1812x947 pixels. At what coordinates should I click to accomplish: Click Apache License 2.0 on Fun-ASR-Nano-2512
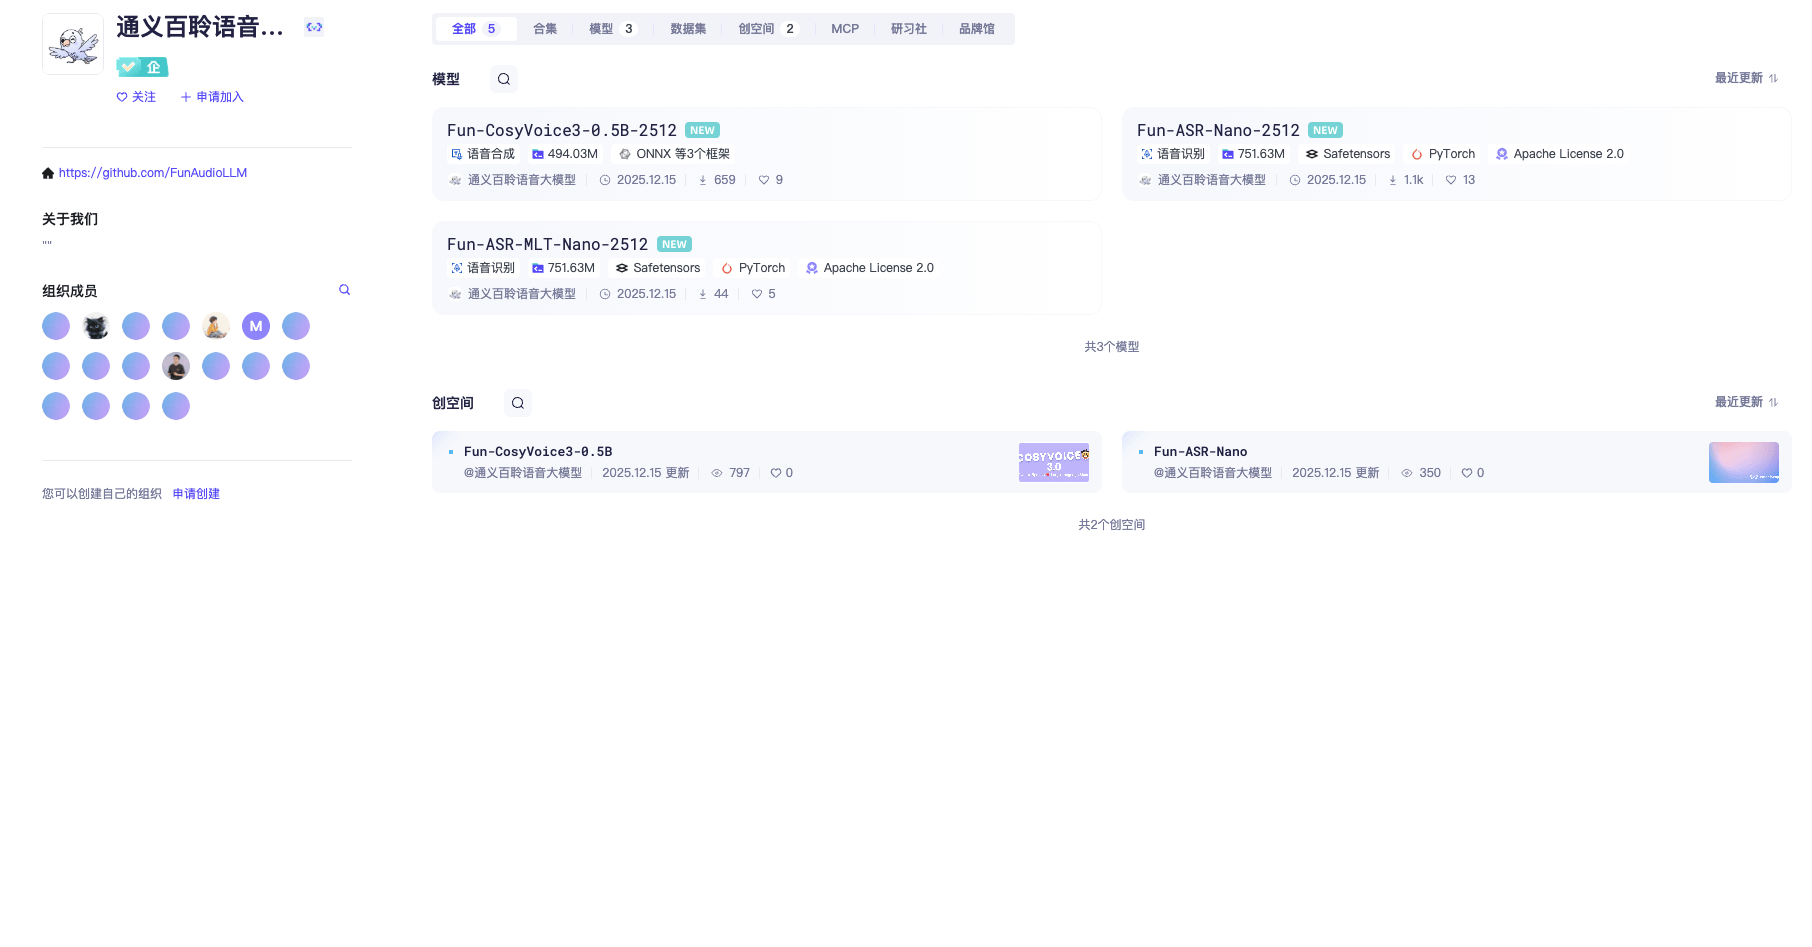[x=1559, y=154]
